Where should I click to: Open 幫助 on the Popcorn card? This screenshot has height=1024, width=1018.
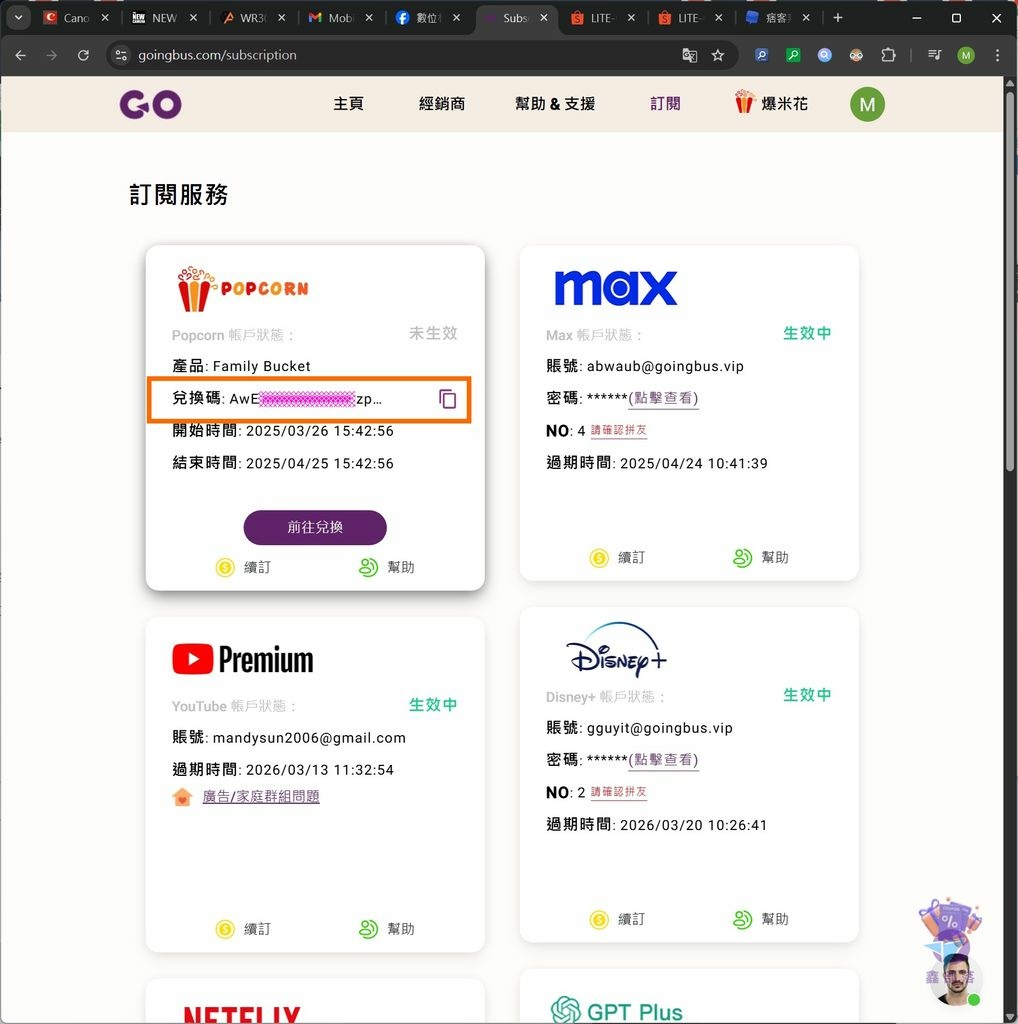coord(387,567)
